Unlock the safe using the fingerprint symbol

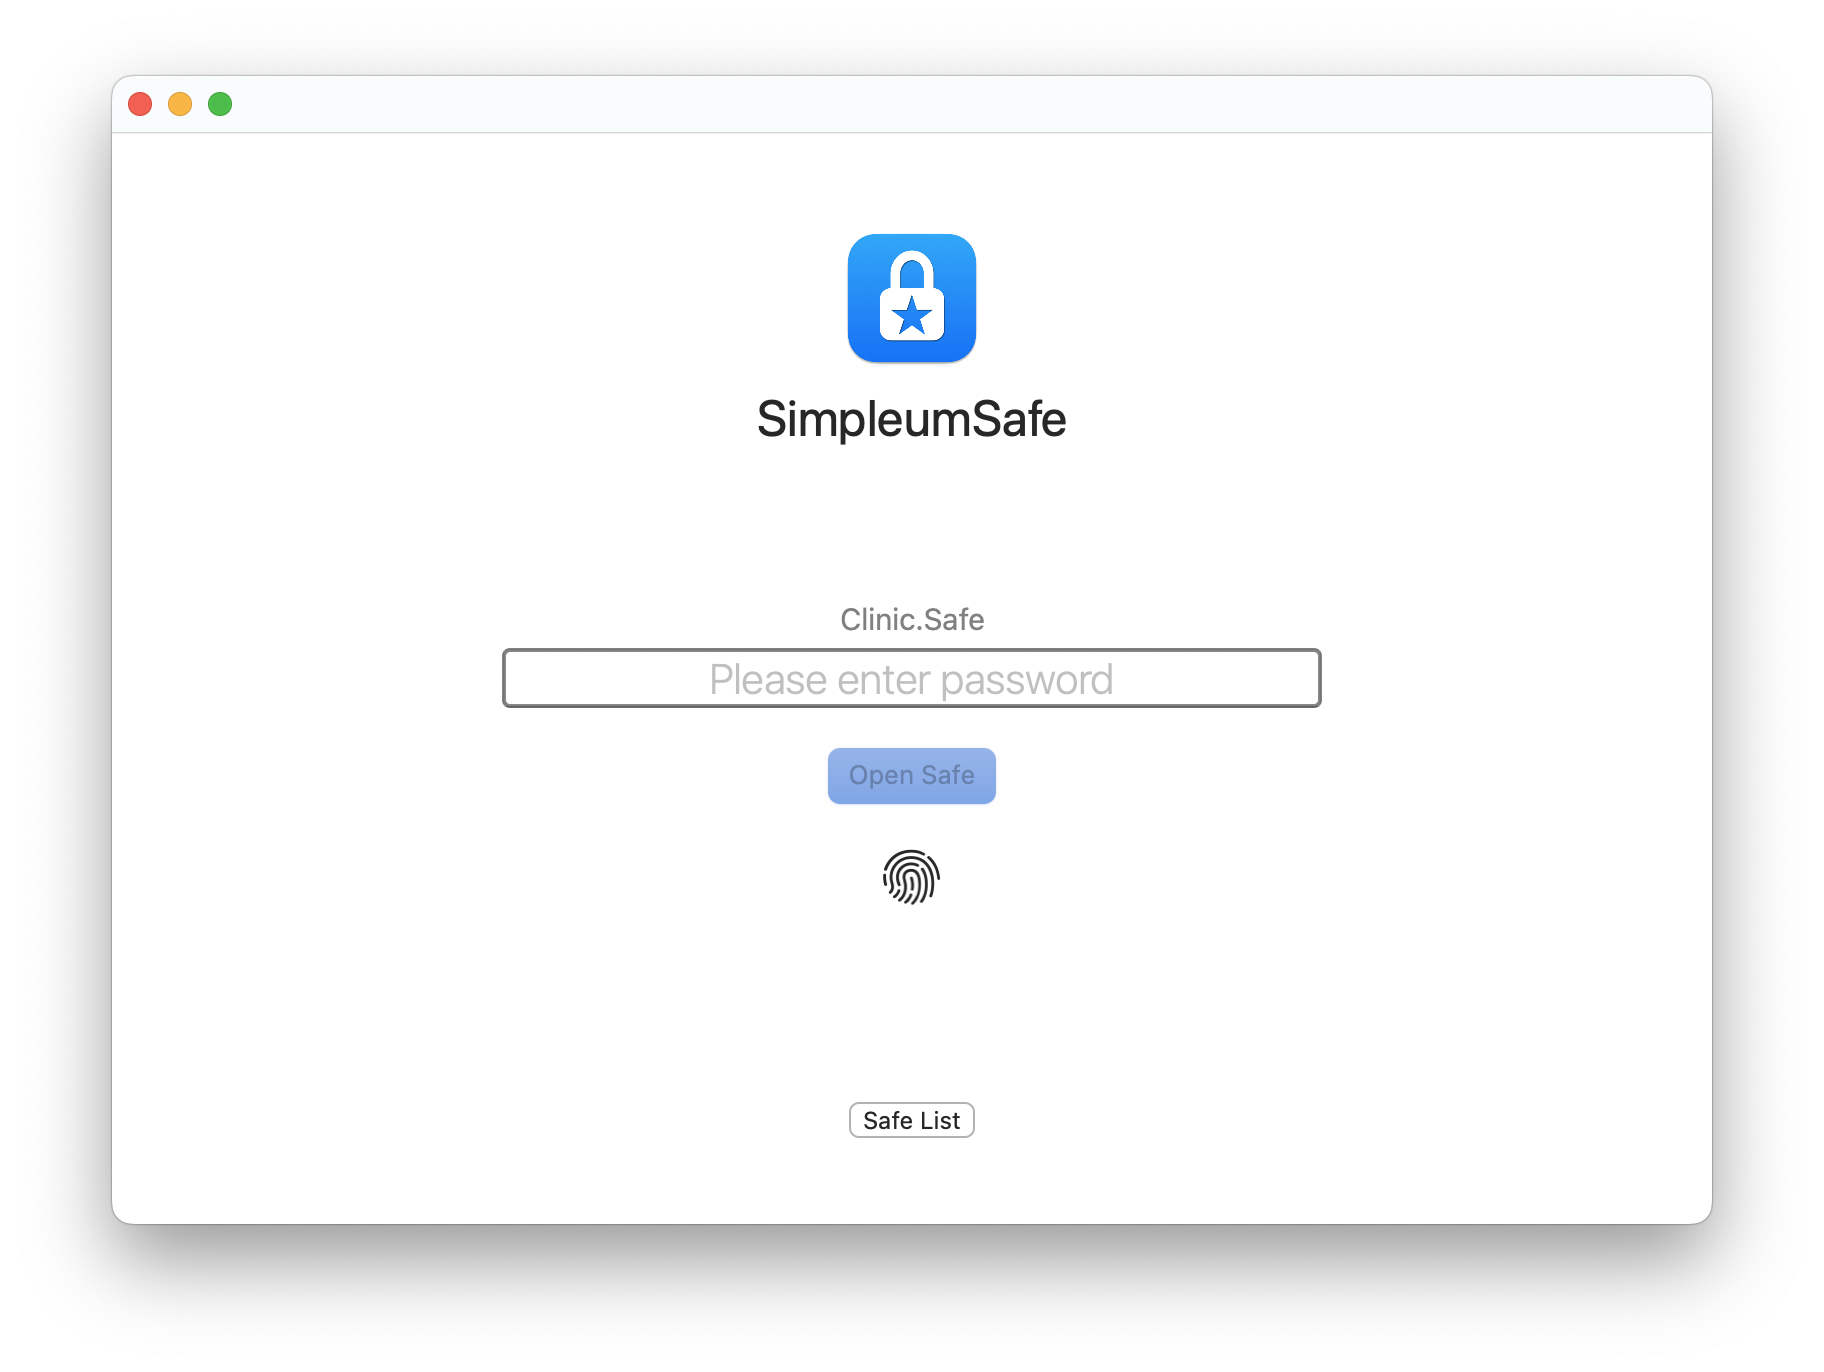coord(911,877)
